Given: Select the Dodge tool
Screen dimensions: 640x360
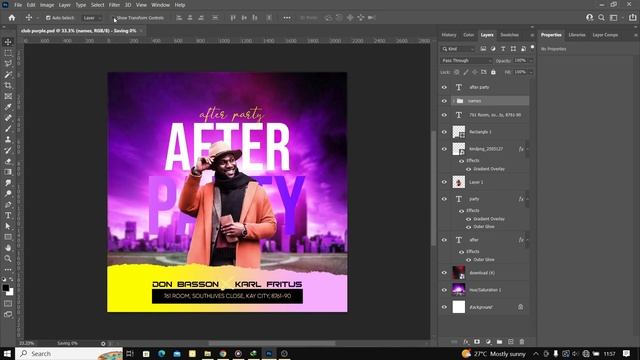Looking at the screenshot, I should point(8,193).
